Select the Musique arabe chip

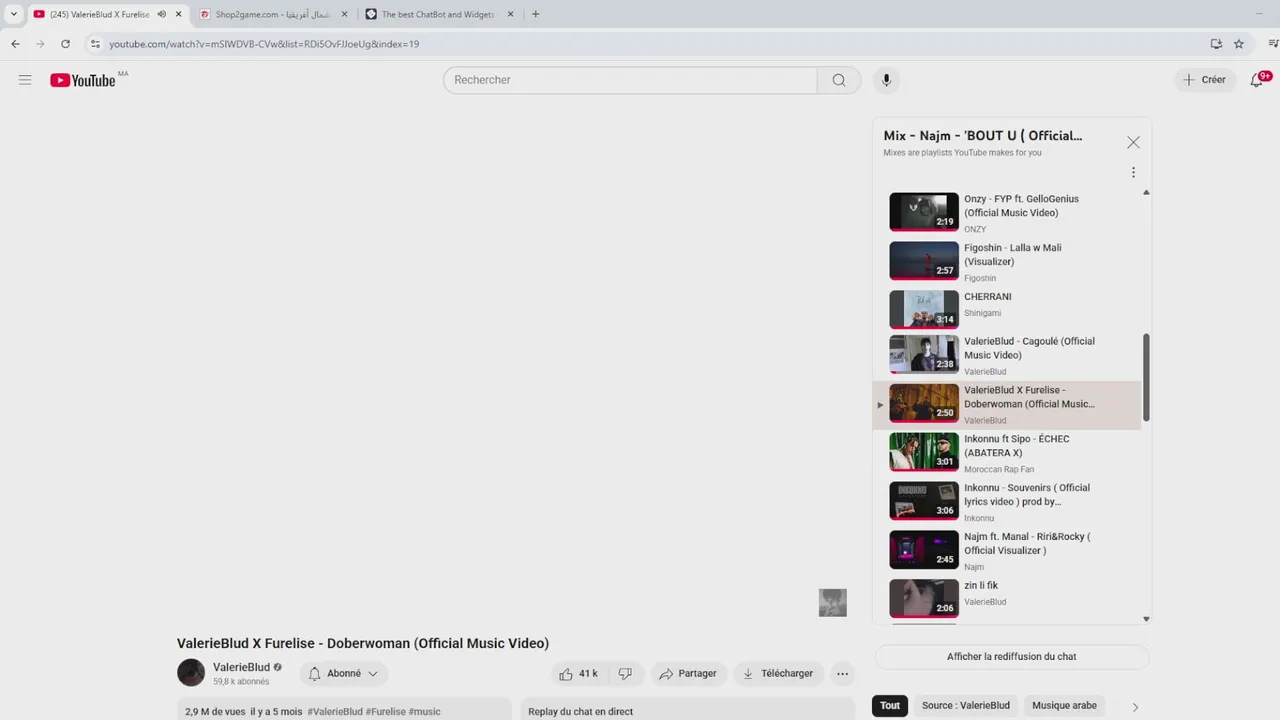[x=1064, y=706]
